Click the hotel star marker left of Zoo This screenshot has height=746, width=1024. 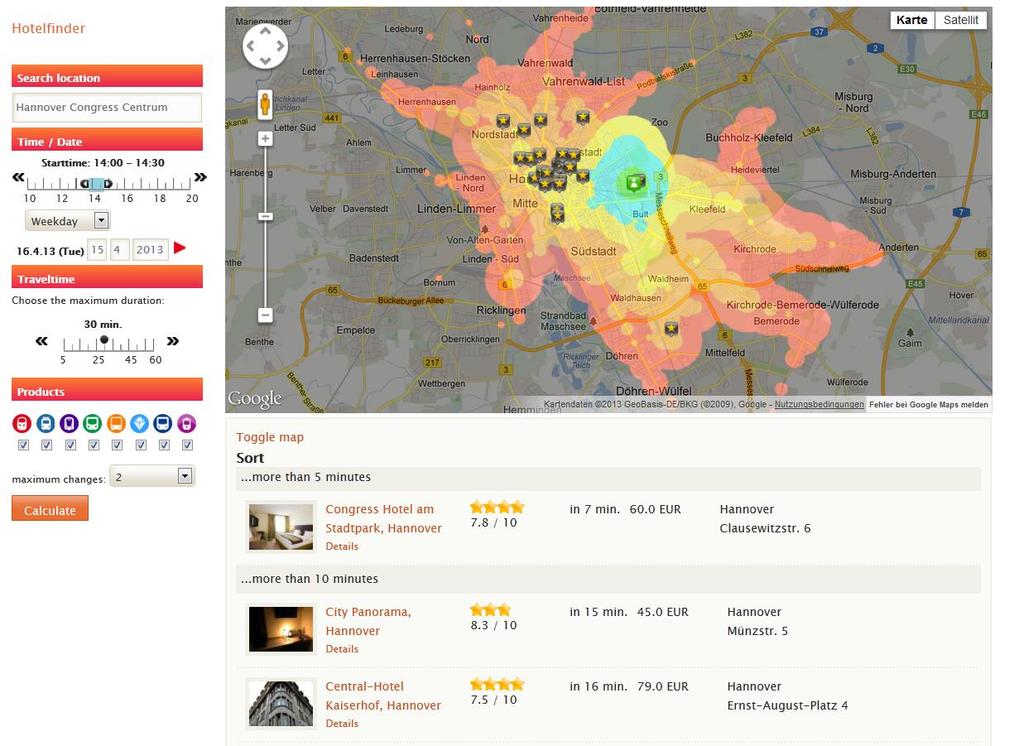[x=583, y=117]
